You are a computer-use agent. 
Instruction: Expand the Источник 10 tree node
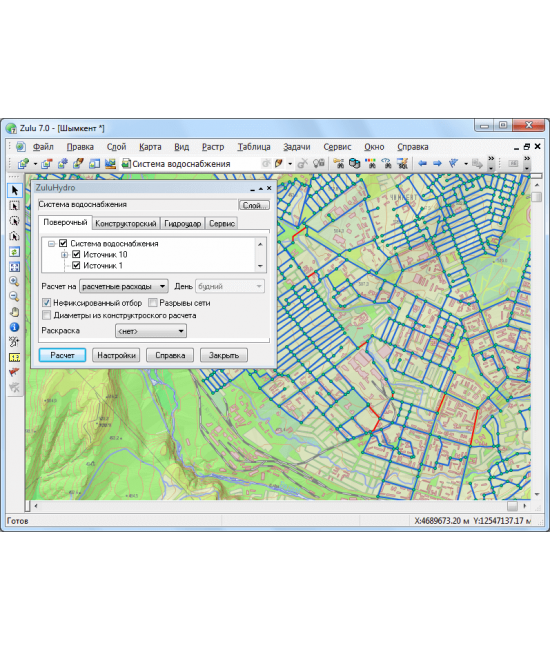point(64,255)
